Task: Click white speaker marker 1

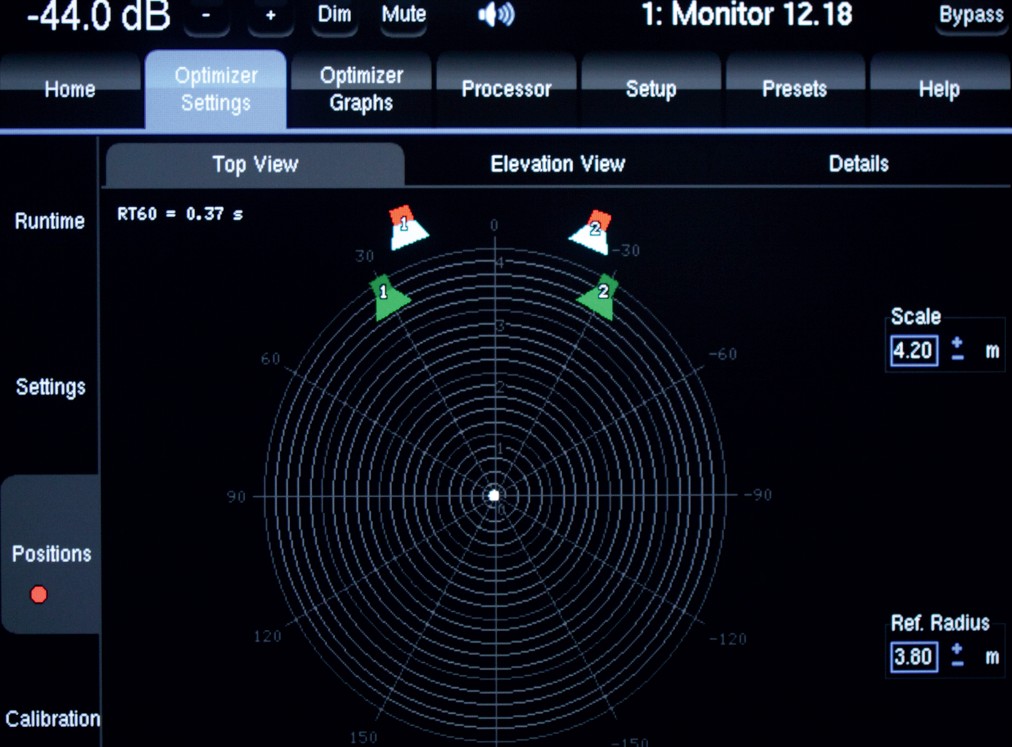Action: (x=407, y=229)
